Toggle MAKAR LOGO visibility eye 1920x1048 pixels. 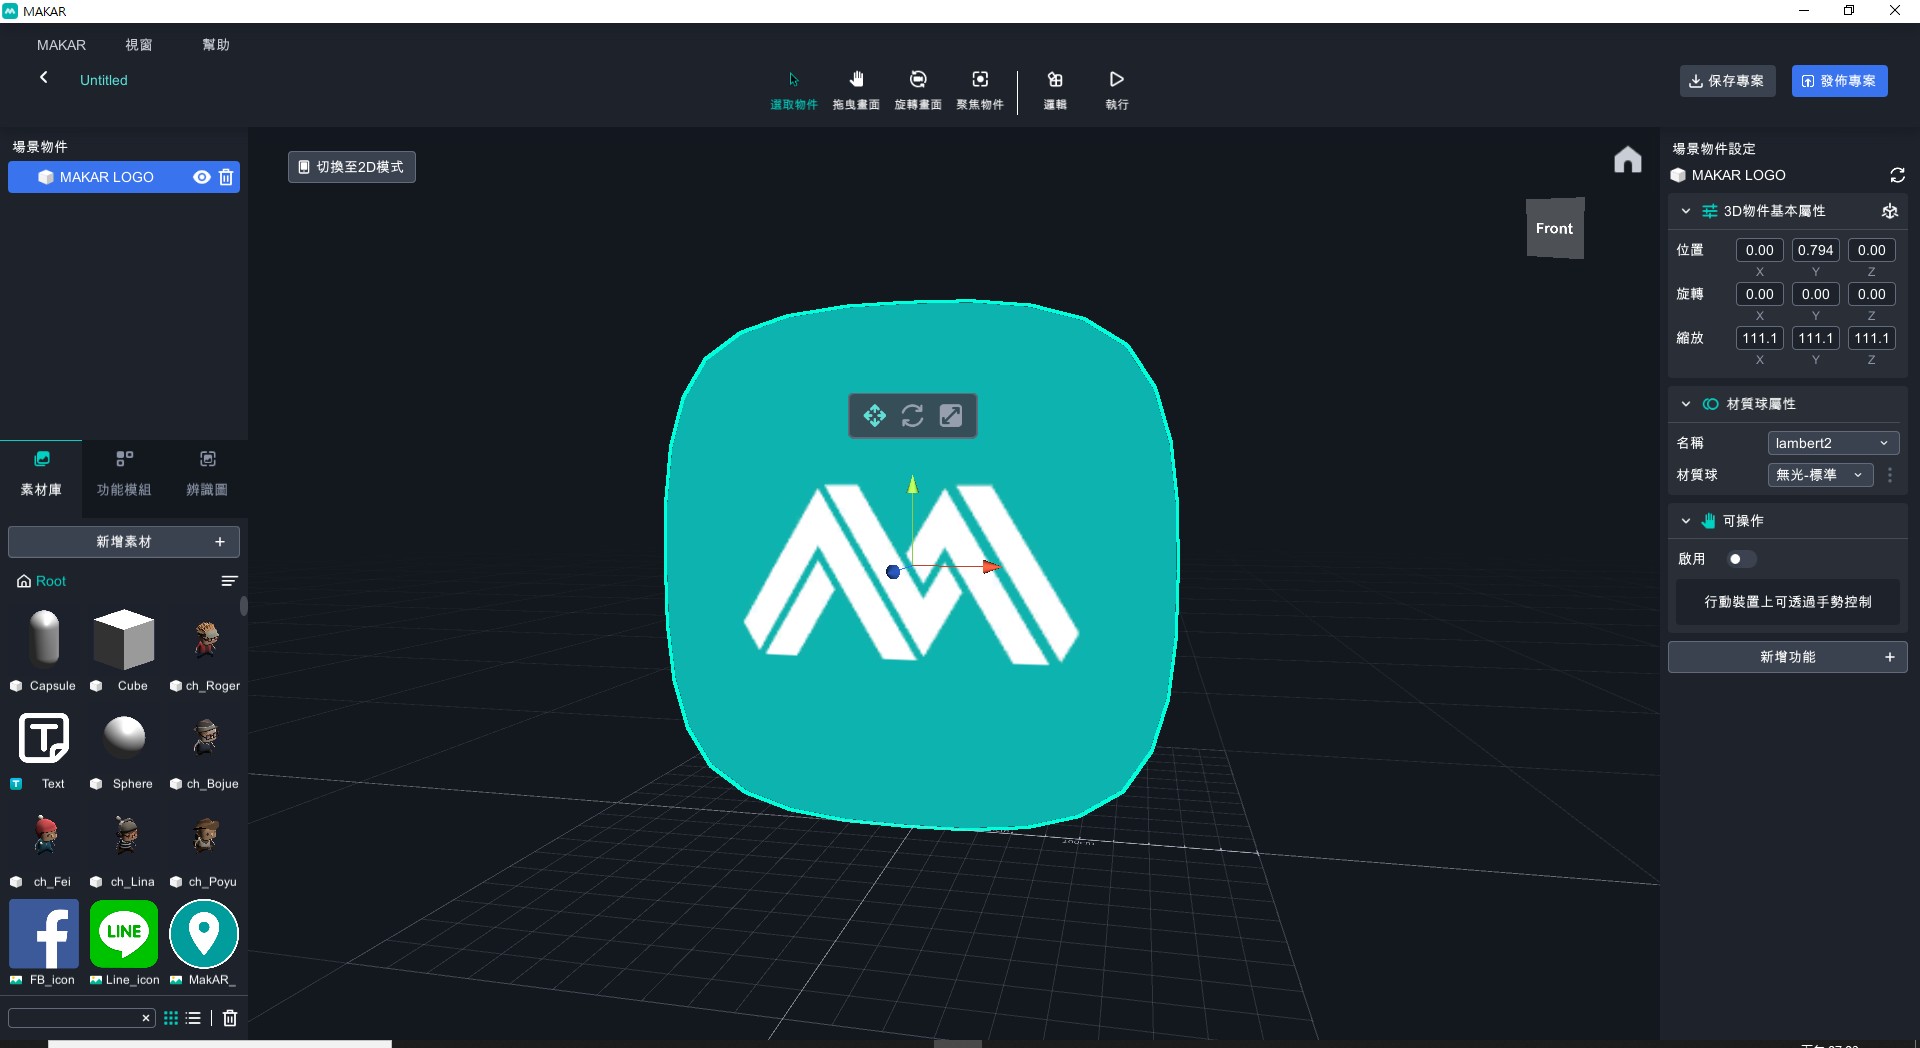point(201,177)
